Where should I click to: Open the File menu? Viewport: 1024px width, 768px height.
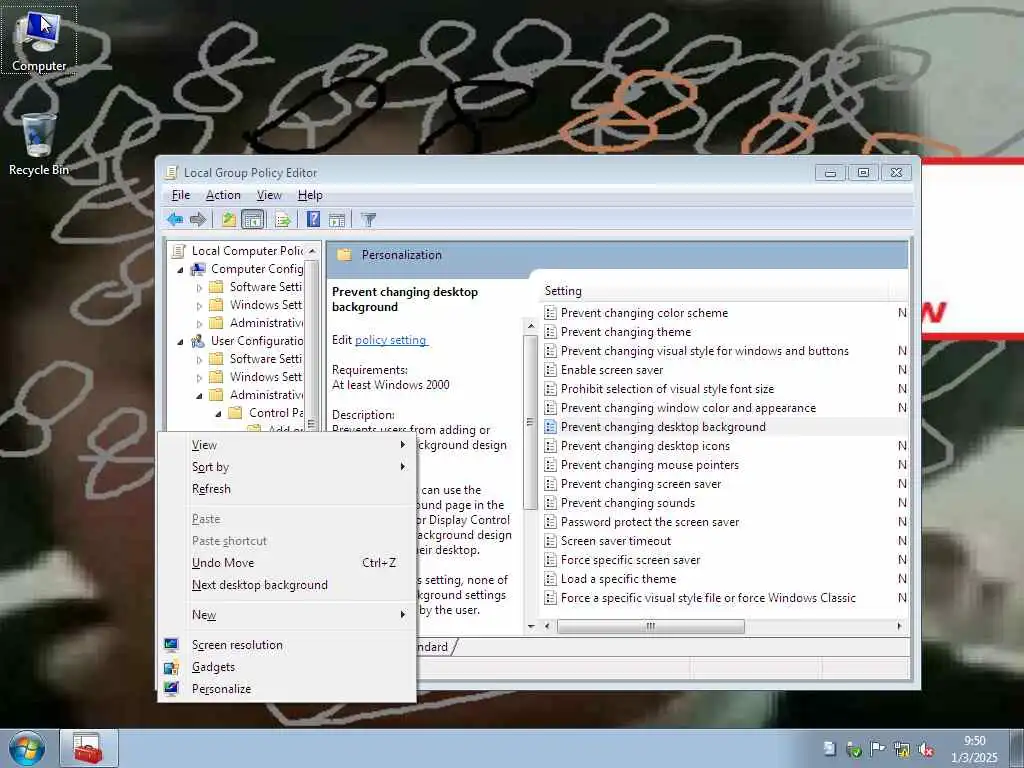[x=181, y=195]
